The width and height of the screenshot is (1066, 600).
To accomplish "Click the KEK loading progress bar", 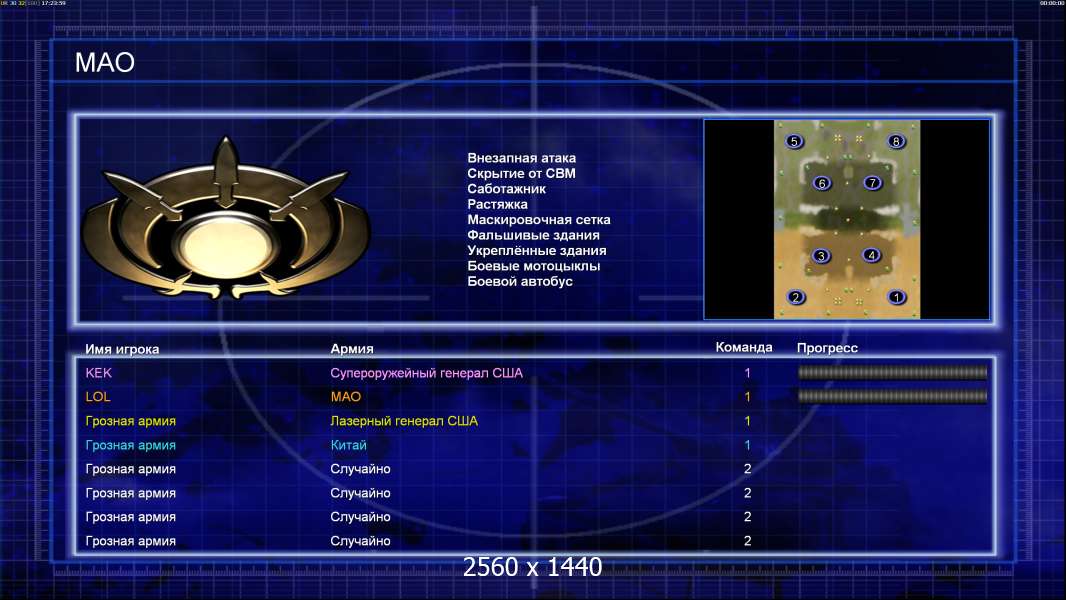I will 892,372.
